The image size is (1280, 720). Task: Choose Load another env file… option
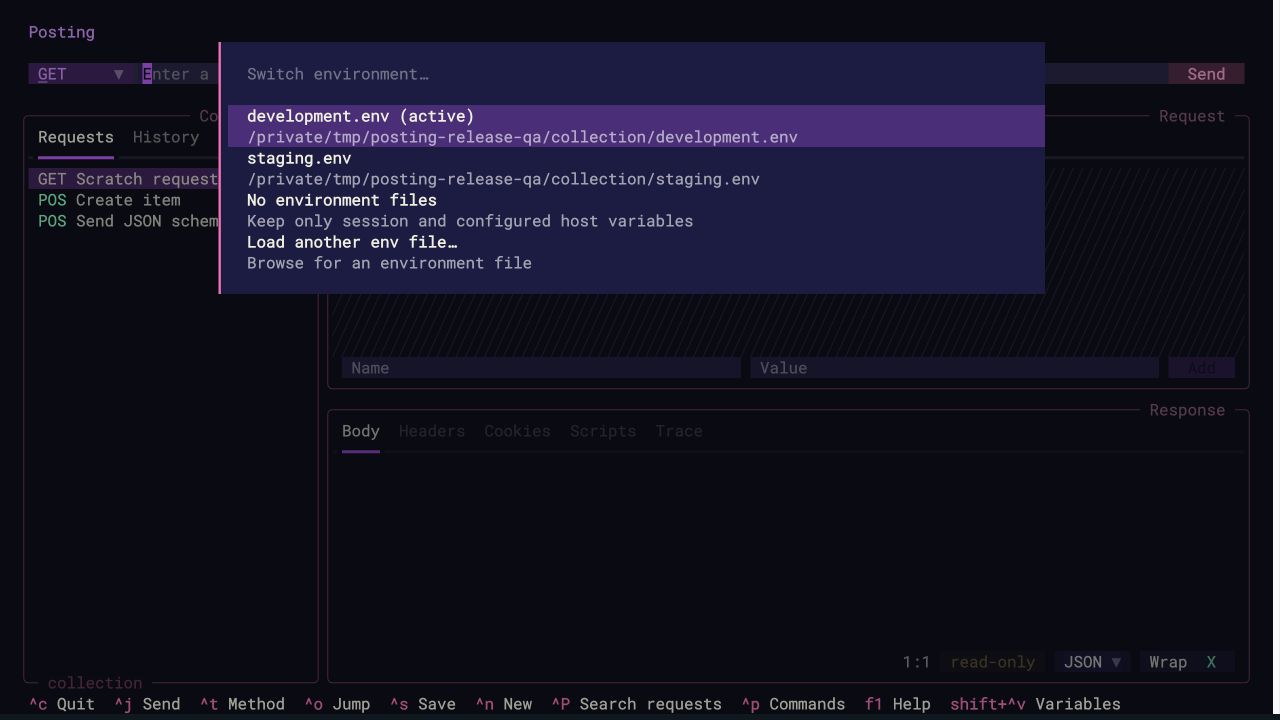pos(636,252)
